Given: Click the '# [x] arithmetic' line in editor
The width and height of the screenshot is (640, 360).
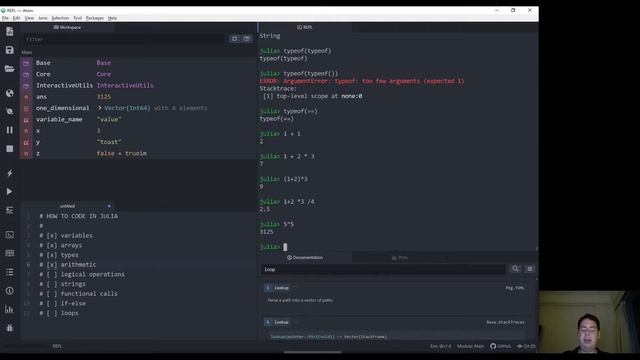Looking at the screenshot, I should tap(68, 264).
